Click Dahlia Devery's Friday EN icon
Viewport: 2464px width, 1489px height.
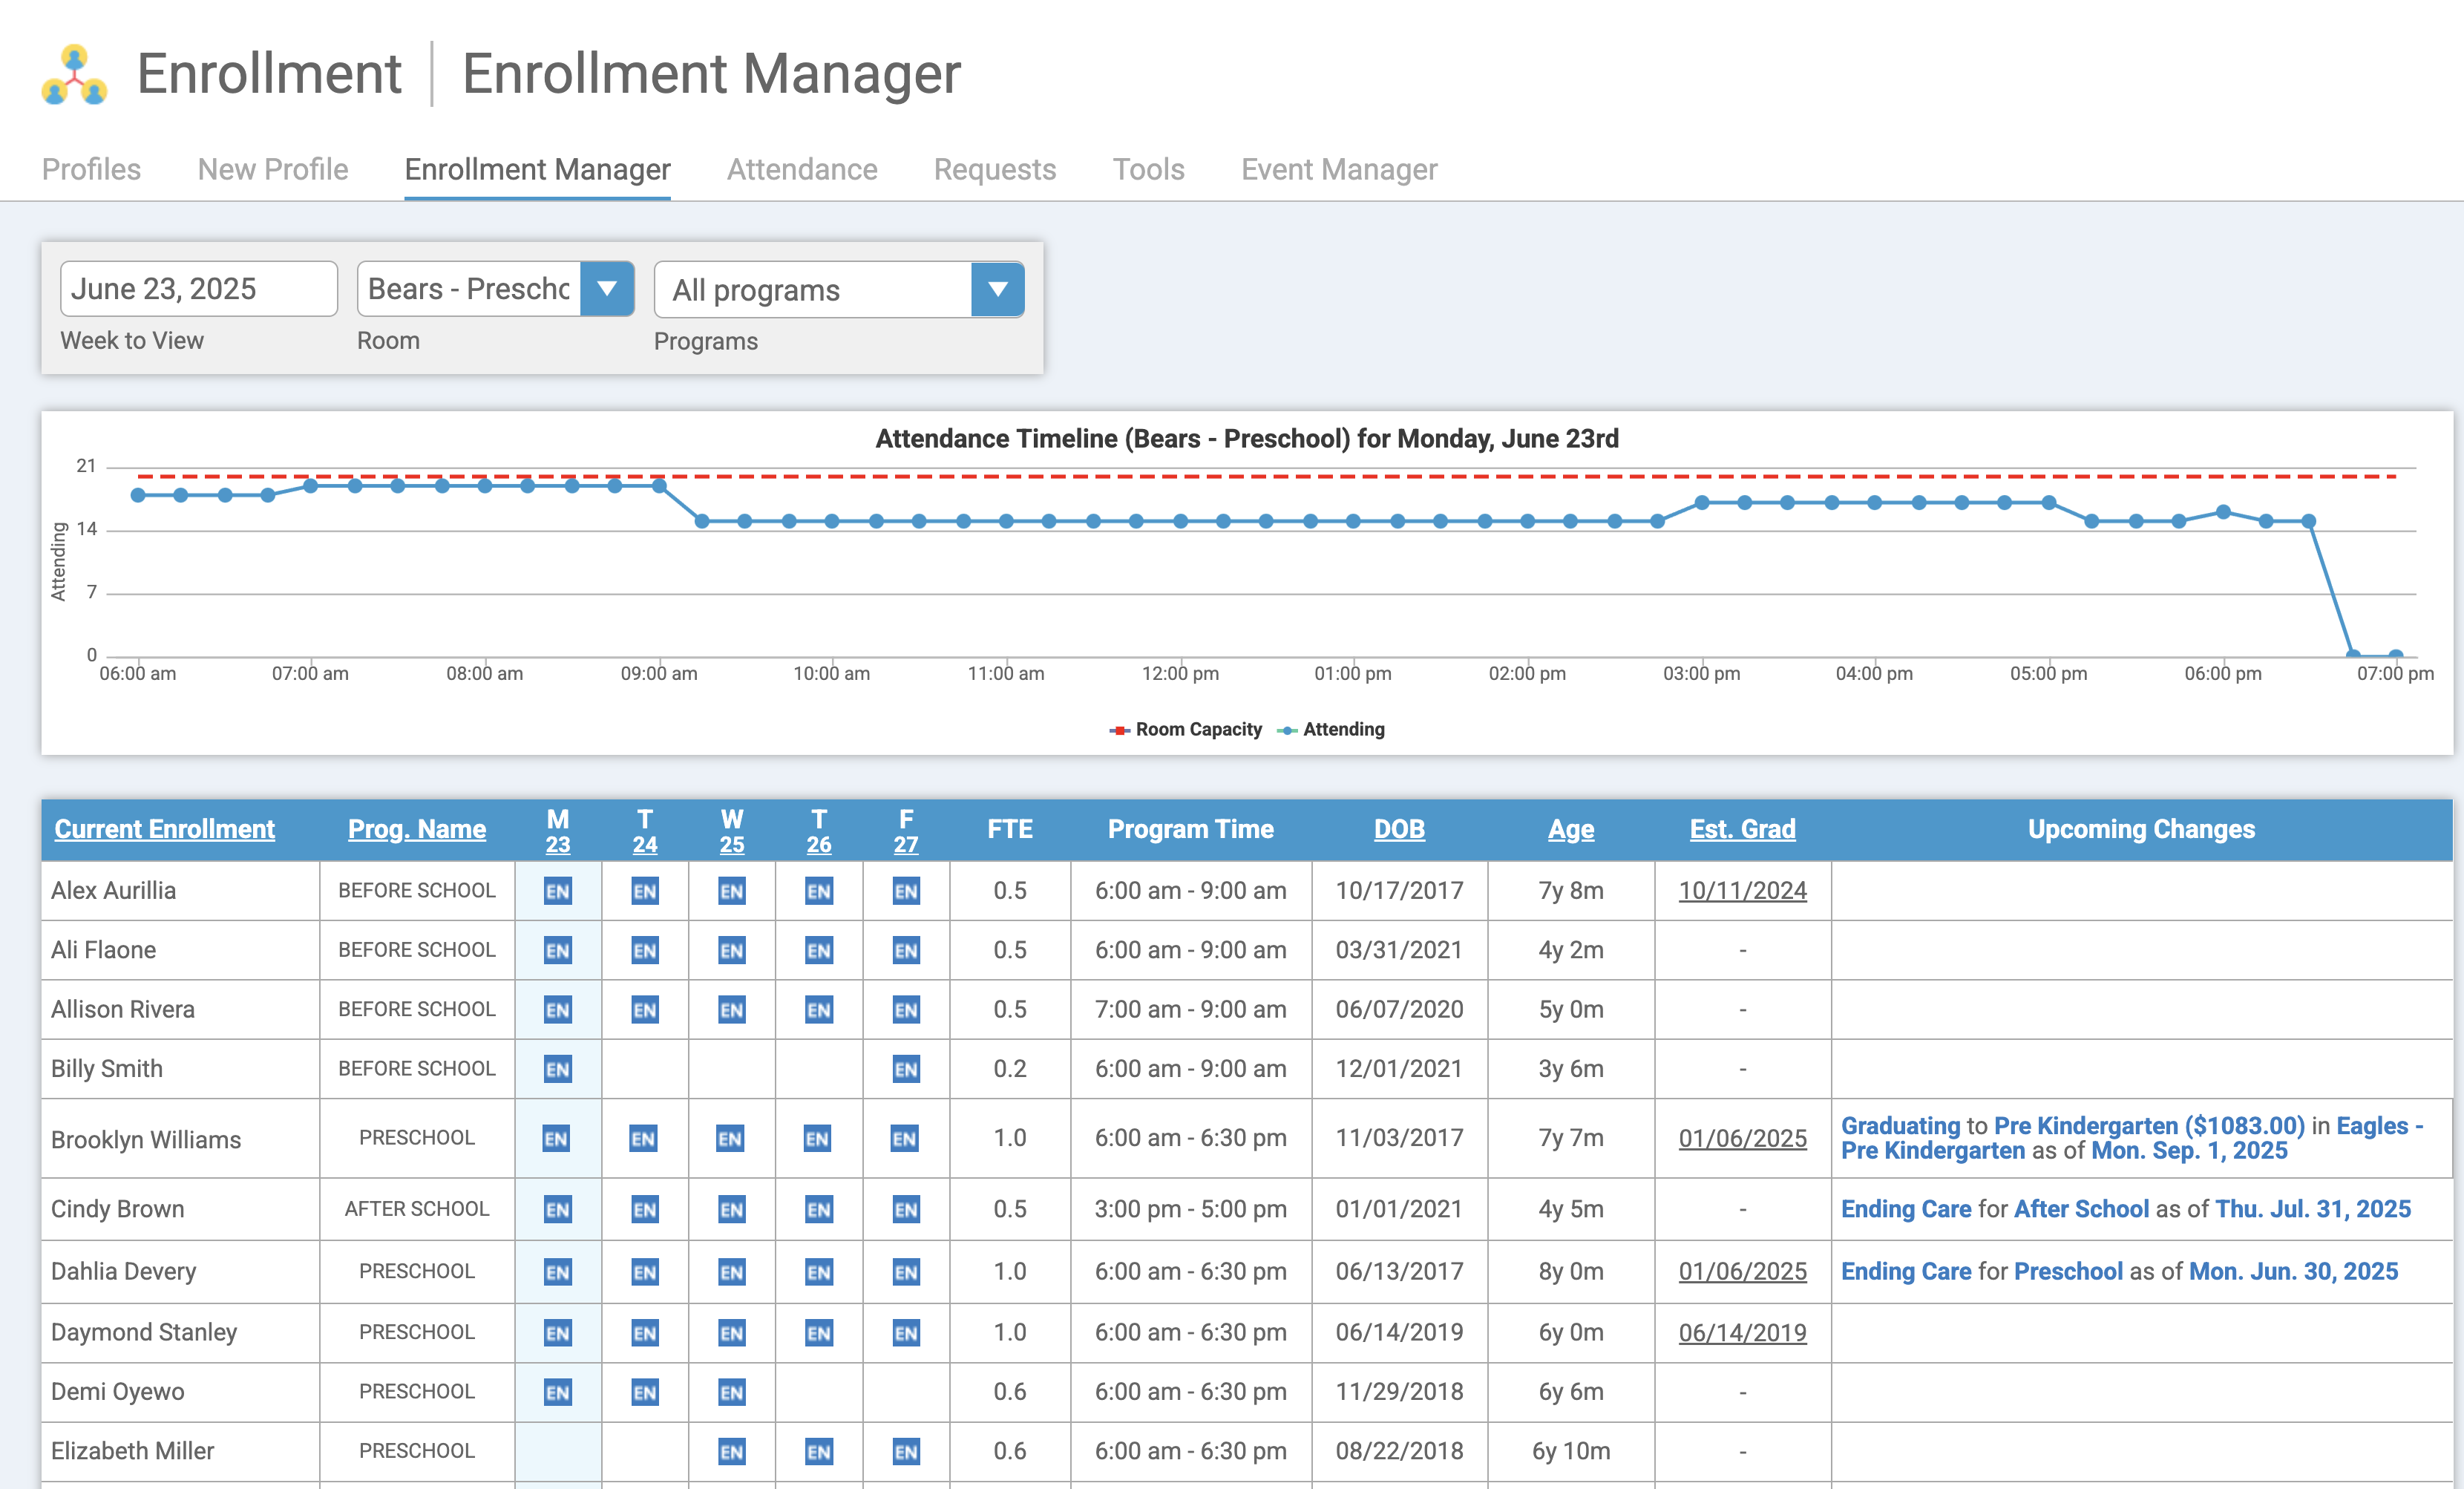coord(906,1272)
